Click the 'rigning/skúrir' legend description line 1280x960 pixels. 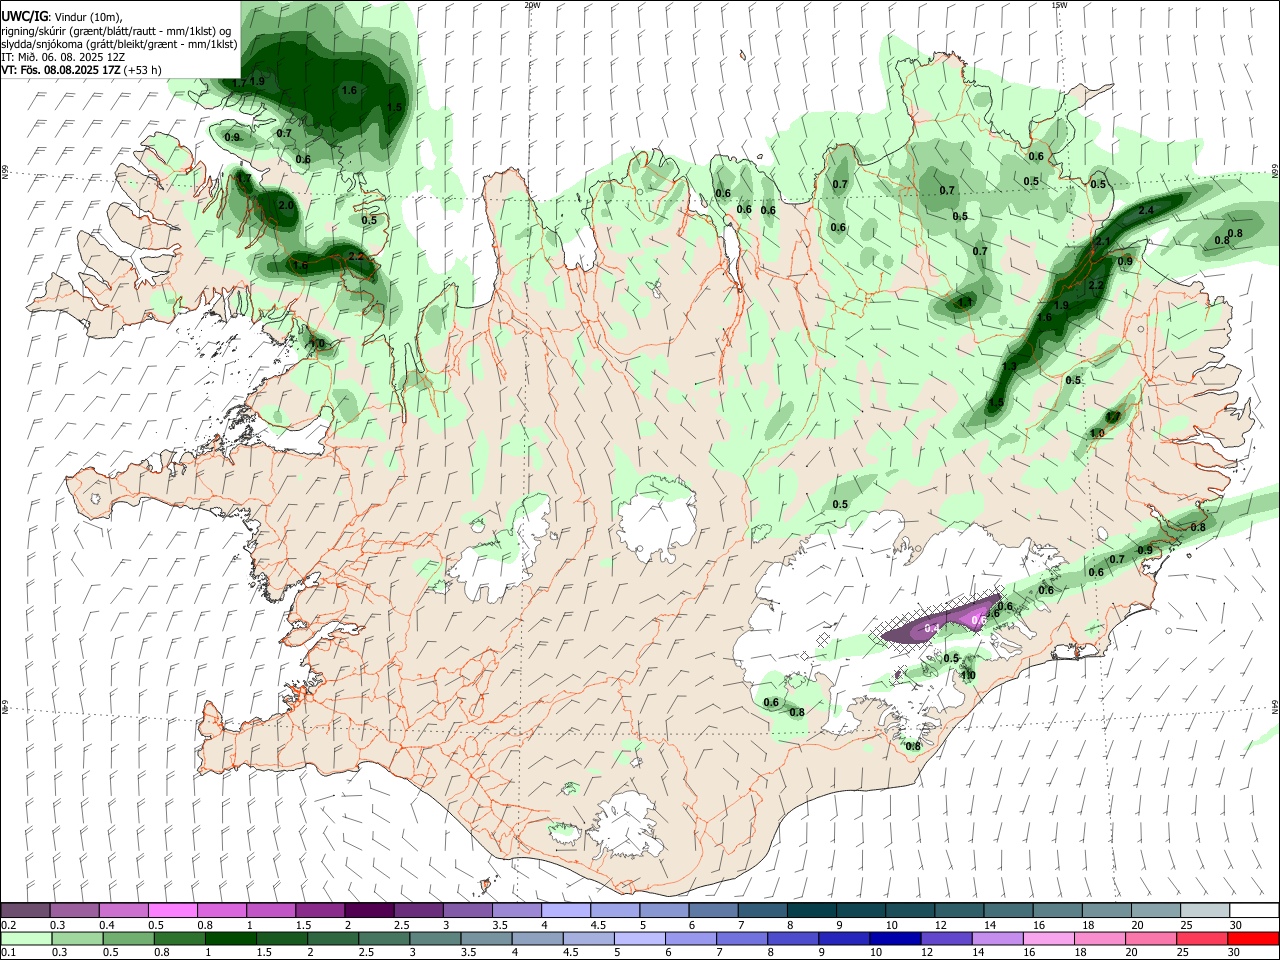(117, 31)
